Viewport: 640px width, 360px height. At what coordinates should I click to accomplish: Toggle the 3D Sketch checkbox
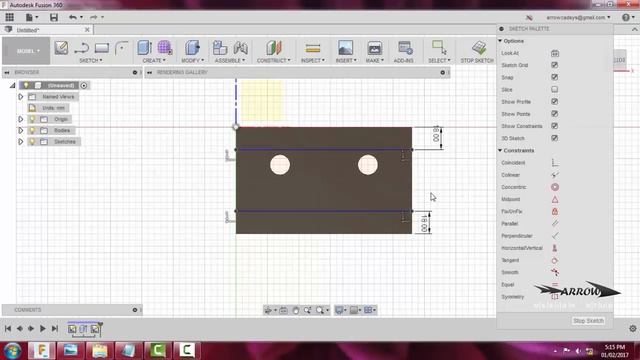554,138
